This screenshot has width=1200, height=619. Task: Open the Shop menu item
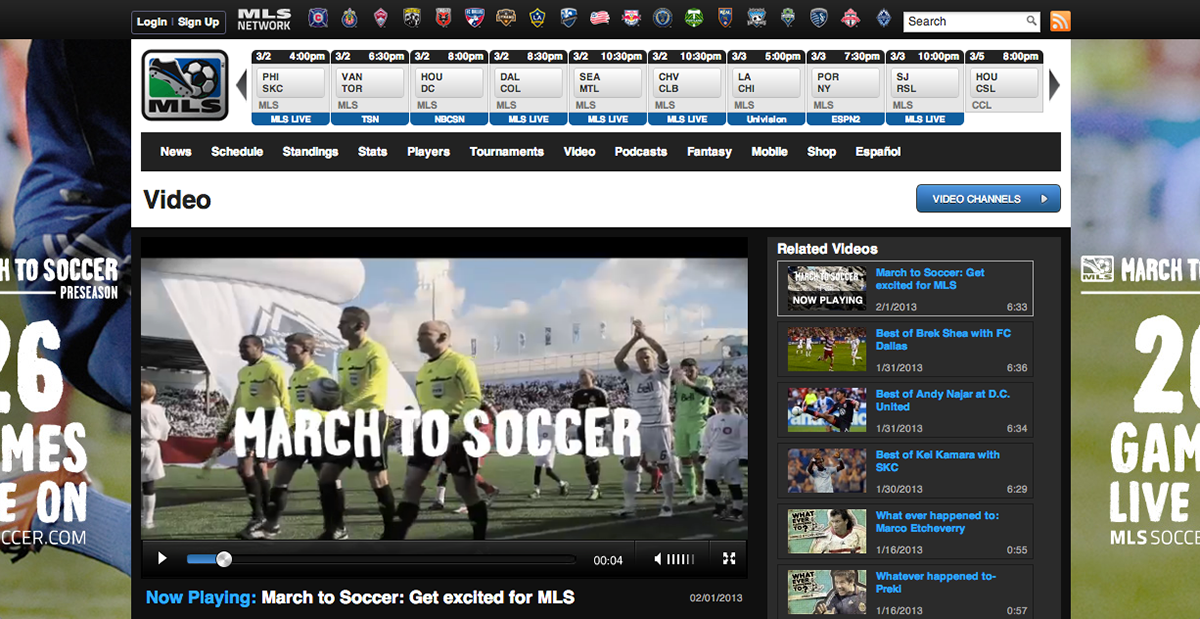pyautogui.click(x=821, y=152)
